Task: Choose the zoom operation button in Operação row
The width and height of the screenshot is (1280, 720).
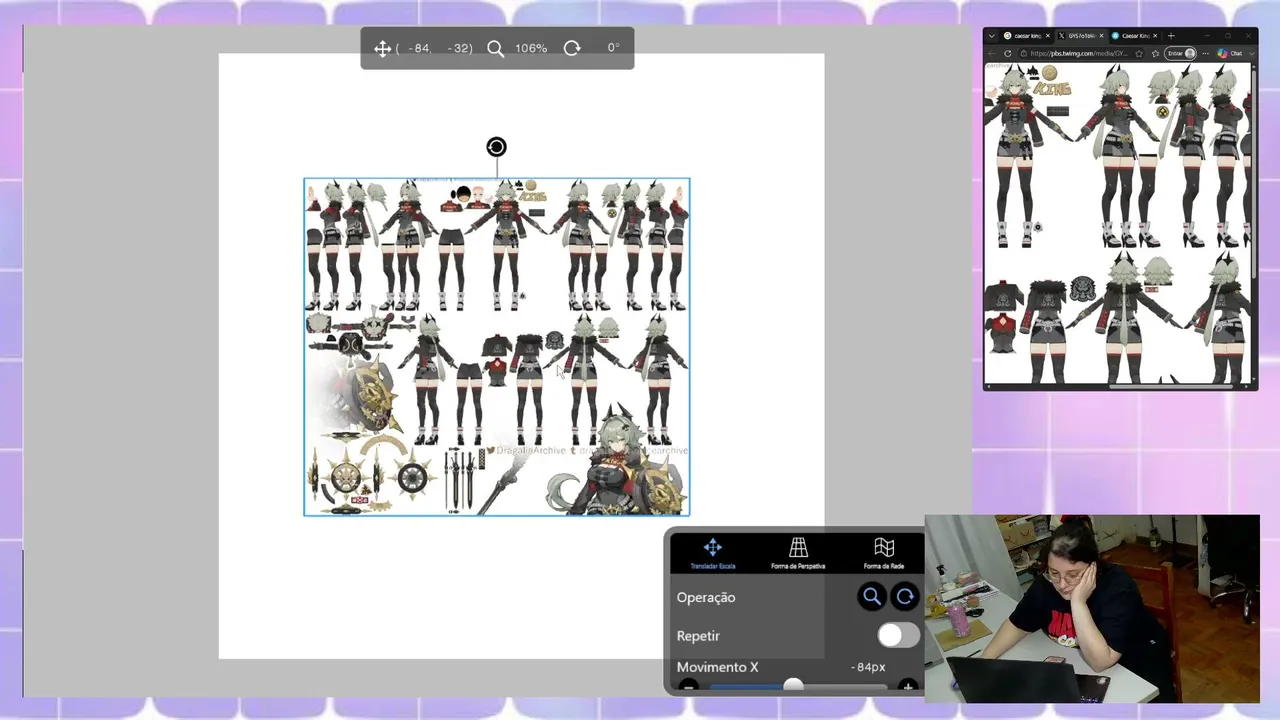Action: coord(871,597)
